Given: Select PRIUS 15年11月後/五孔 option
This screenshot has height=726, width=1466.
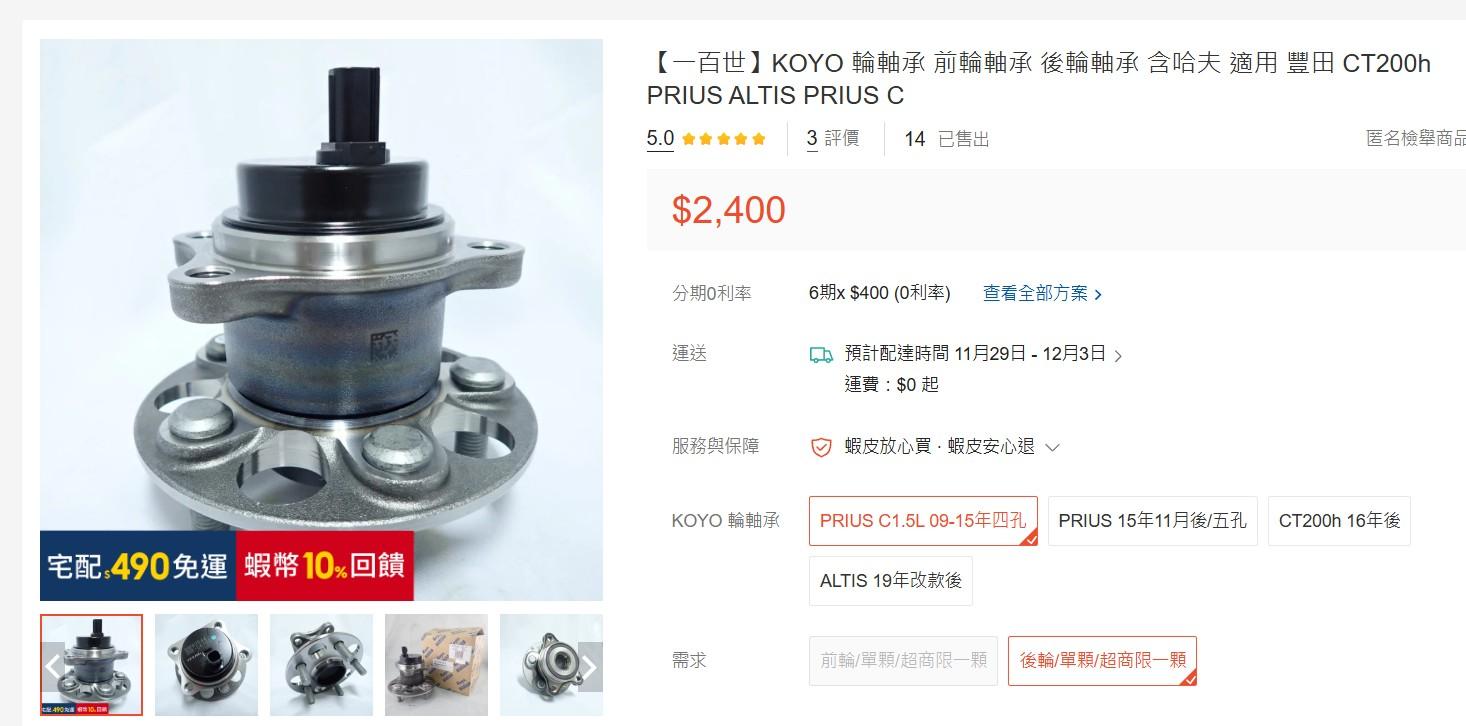Looking at the screenshot, I should click(1152, 521).
